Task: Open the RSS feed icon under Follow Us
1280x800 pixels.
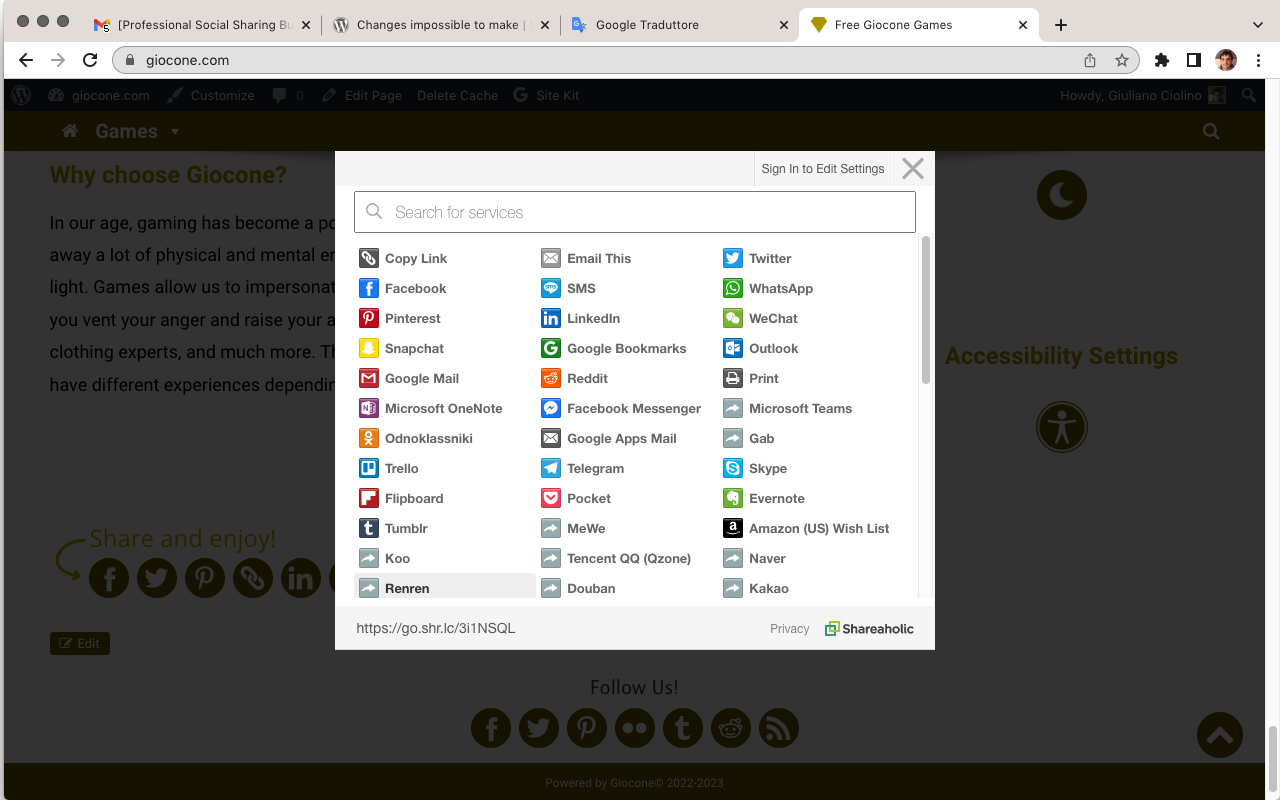Action: pyautogui.click(x=779, y=728)
